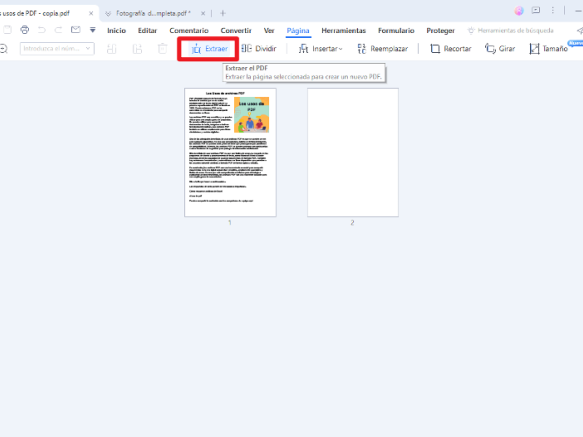Image resolution: width=583 pixels, height=437 pixels.
Task: Click the first greyed page layout icon
Action: (112, 49)
